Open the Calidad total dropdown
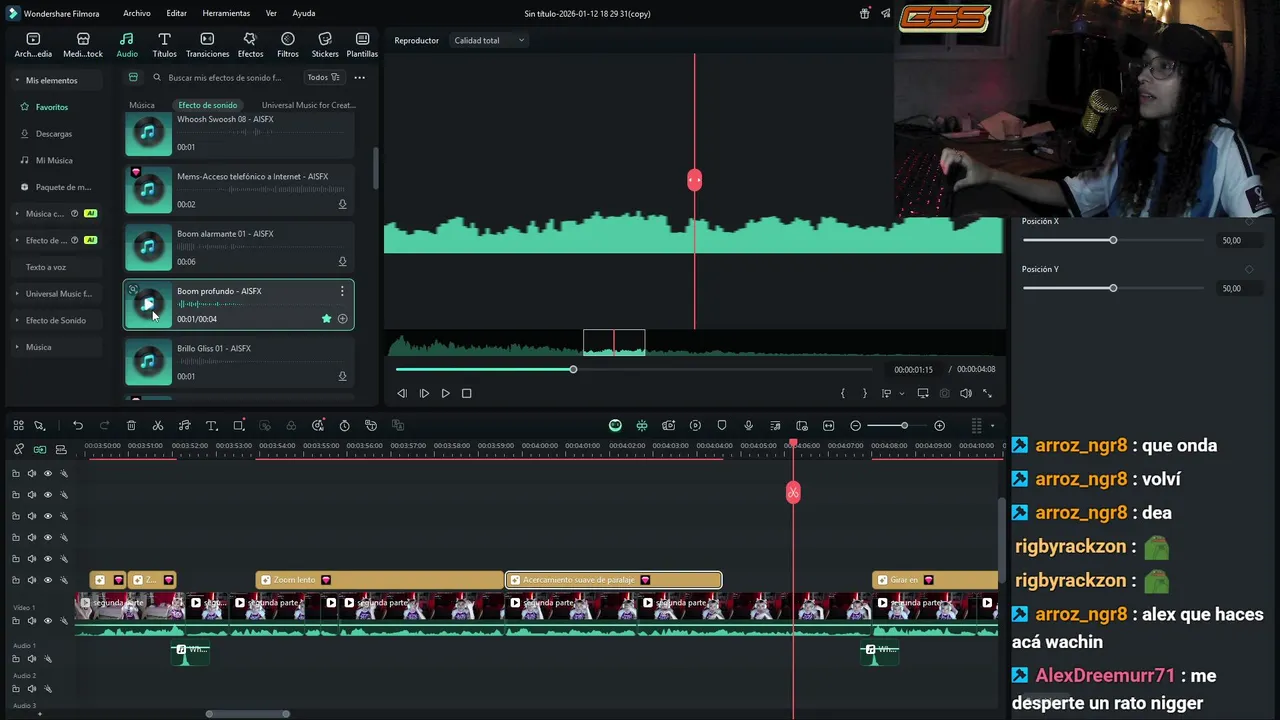The height and width of the screenshot is (720, 1280). tap(489, 41)
